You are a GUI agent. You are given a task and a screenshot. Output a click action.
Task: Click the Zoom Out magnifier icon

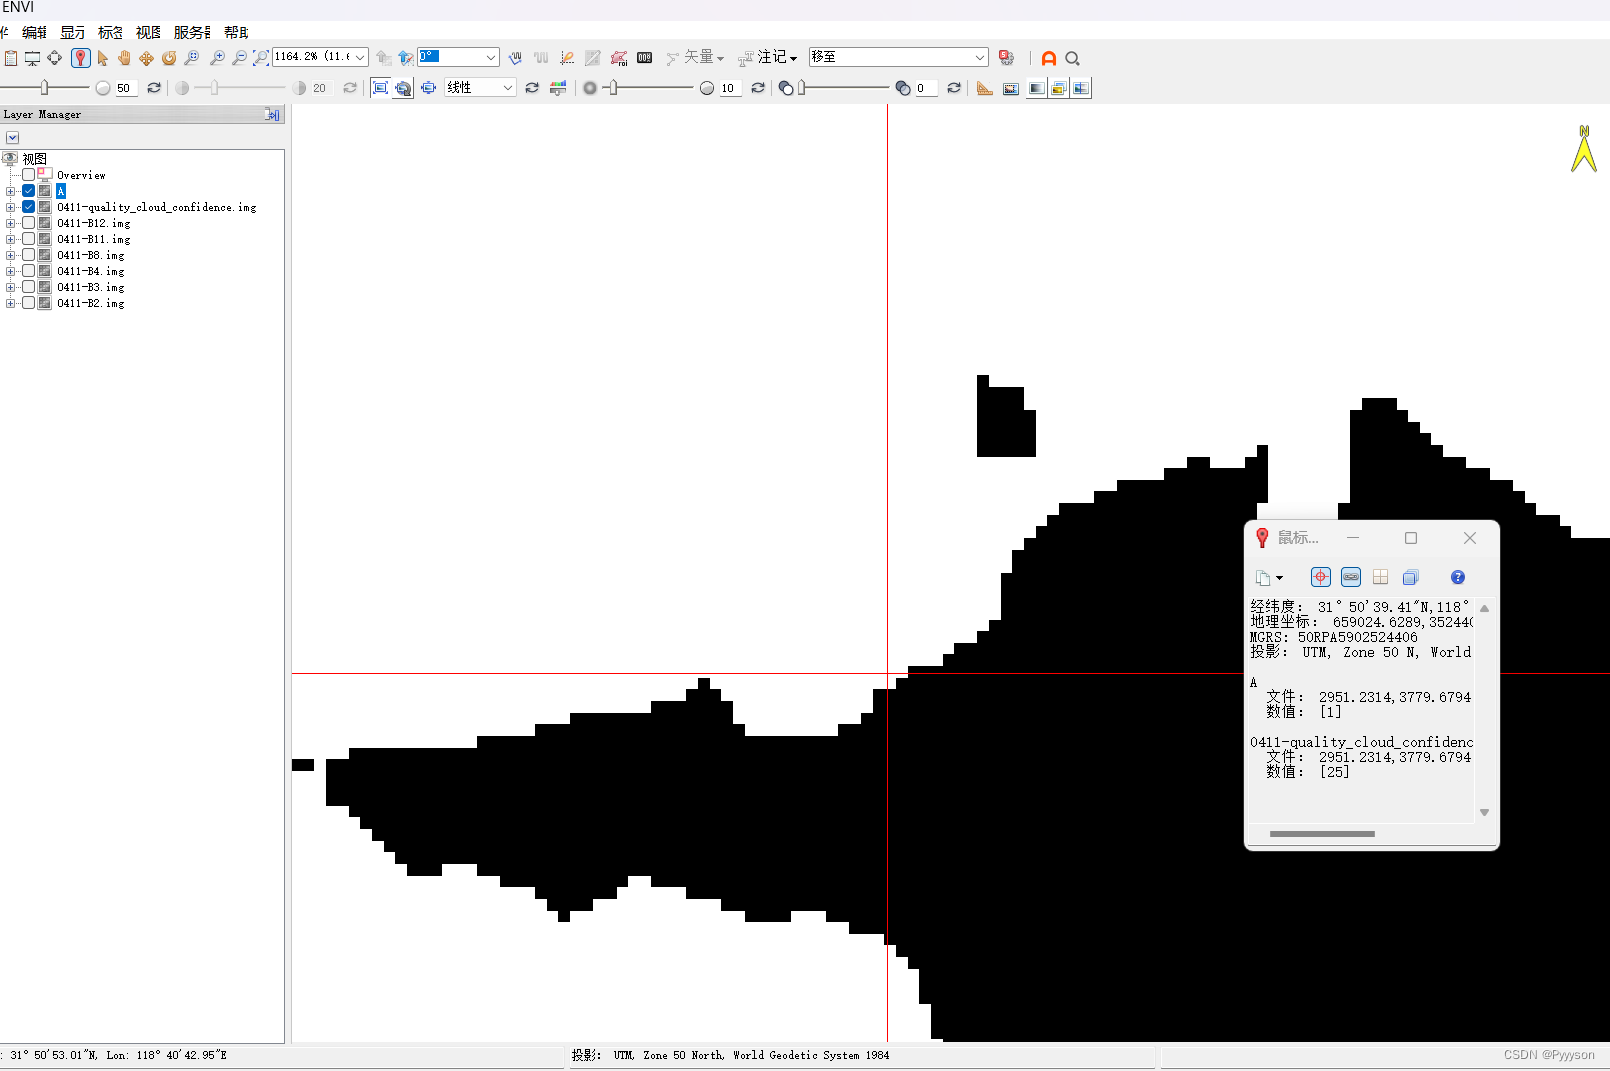(239, 58)
